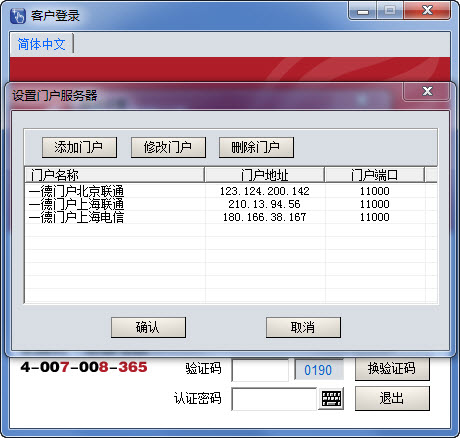Click the 退出 button

pos(392,398)
